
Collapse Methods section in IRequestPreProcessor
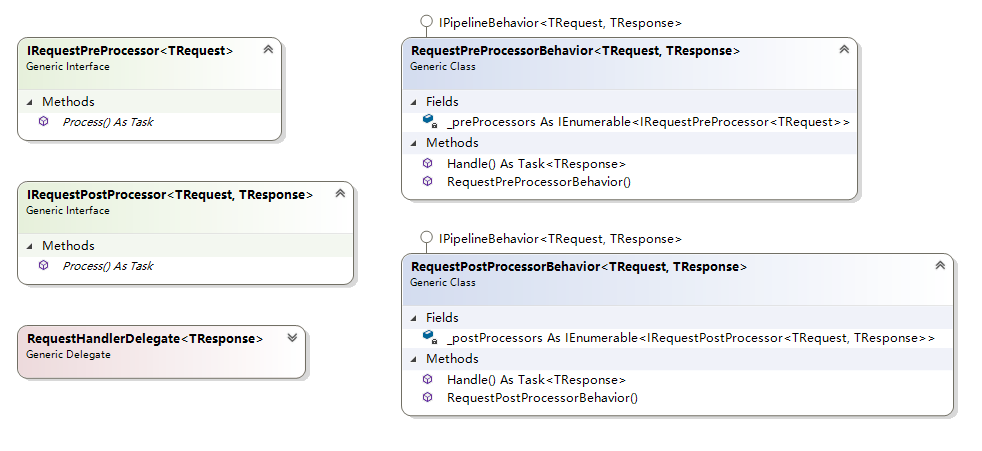pos(29,102)
